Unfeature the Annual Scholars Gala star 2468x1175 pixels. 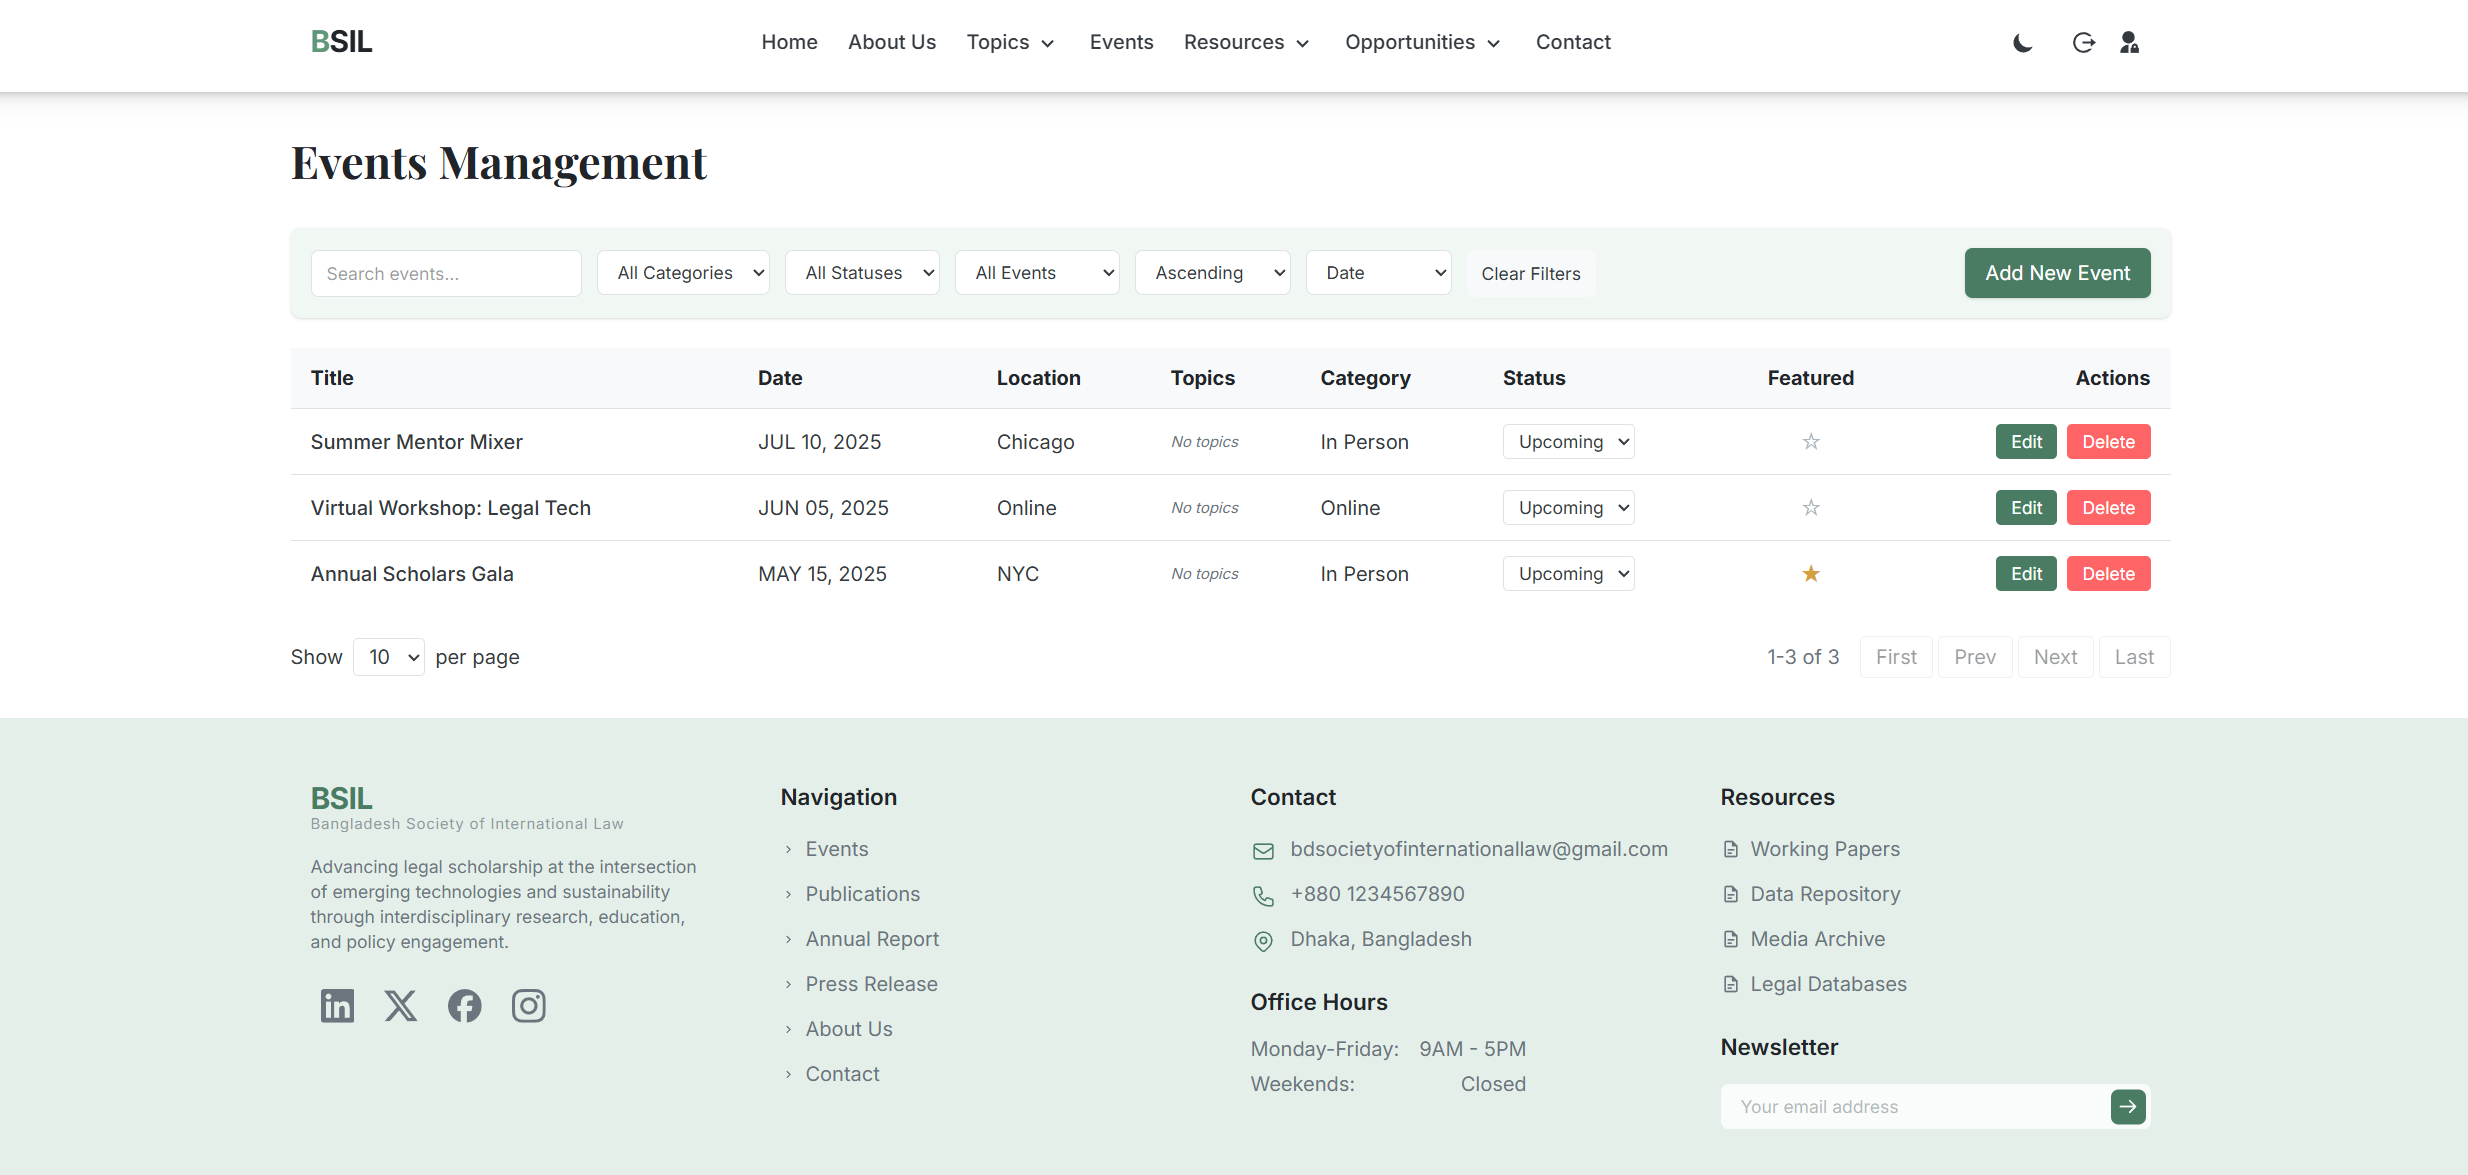[1810, 573]
